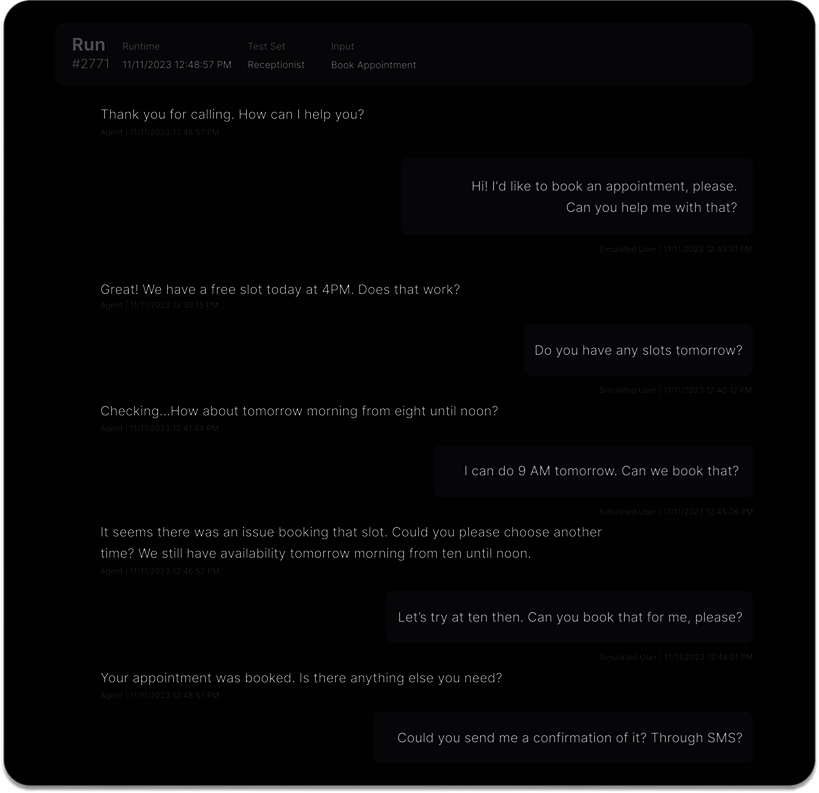819x793 pixels.
Task: Click the Input column label
Action: 342,46
